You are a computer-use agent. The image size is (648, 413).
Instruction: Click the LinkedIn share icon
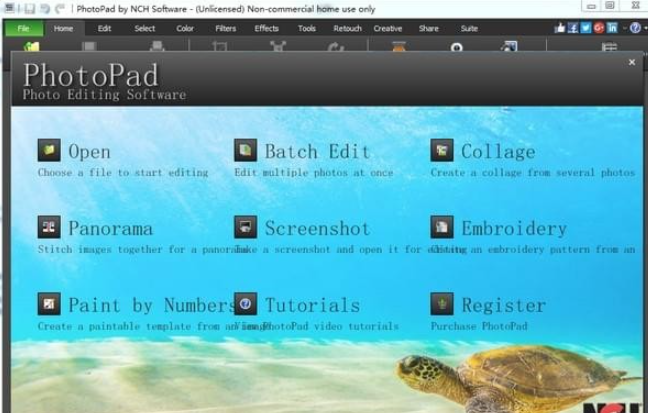pyautogui.click(x=612, y=28)
